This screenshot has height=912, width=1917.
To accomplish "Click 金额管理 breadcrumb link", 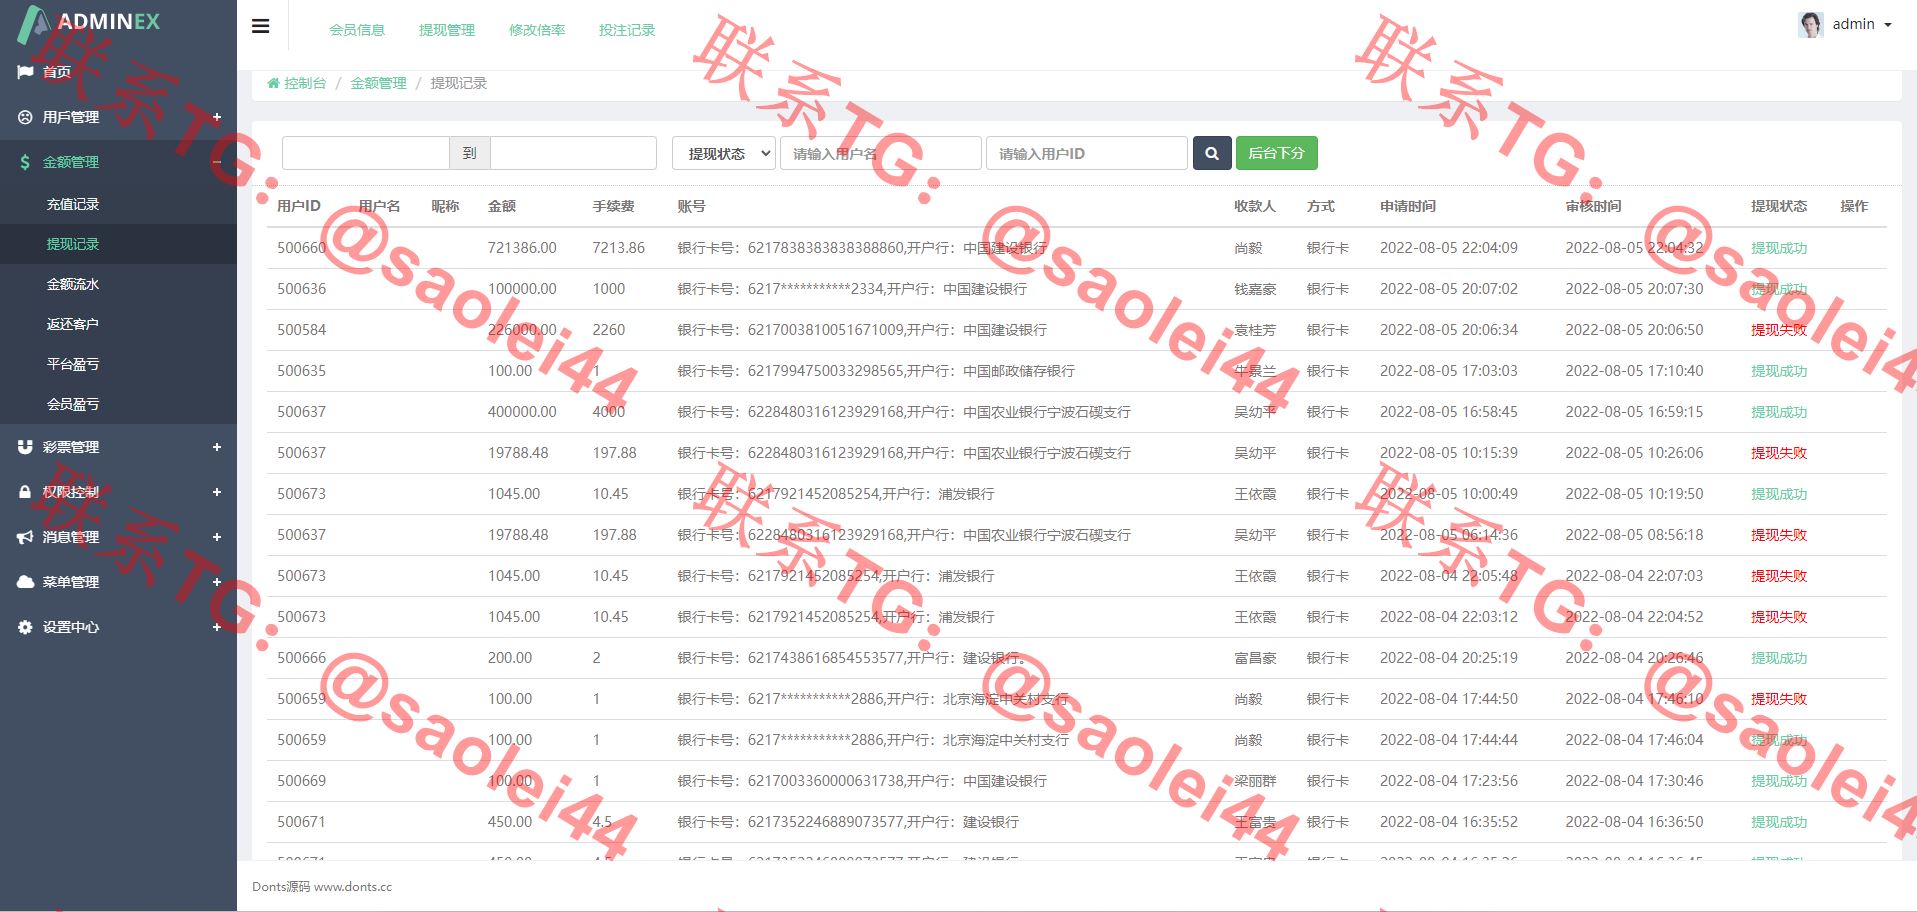I will click(378, 83).
